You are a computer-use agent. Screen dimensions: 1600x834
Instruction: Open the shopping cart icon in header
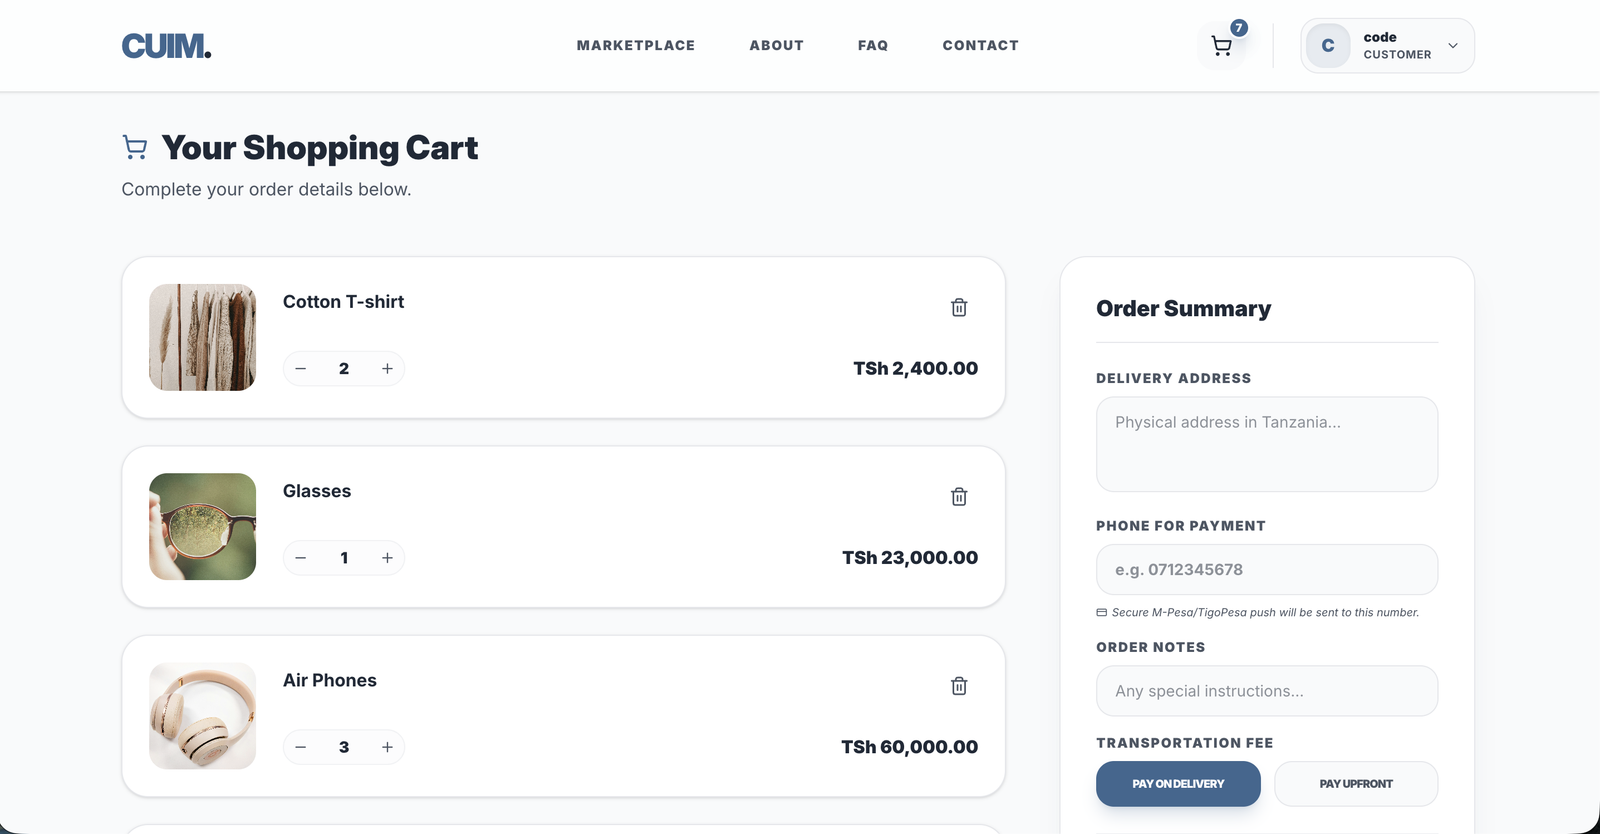tap(1221, 46)
